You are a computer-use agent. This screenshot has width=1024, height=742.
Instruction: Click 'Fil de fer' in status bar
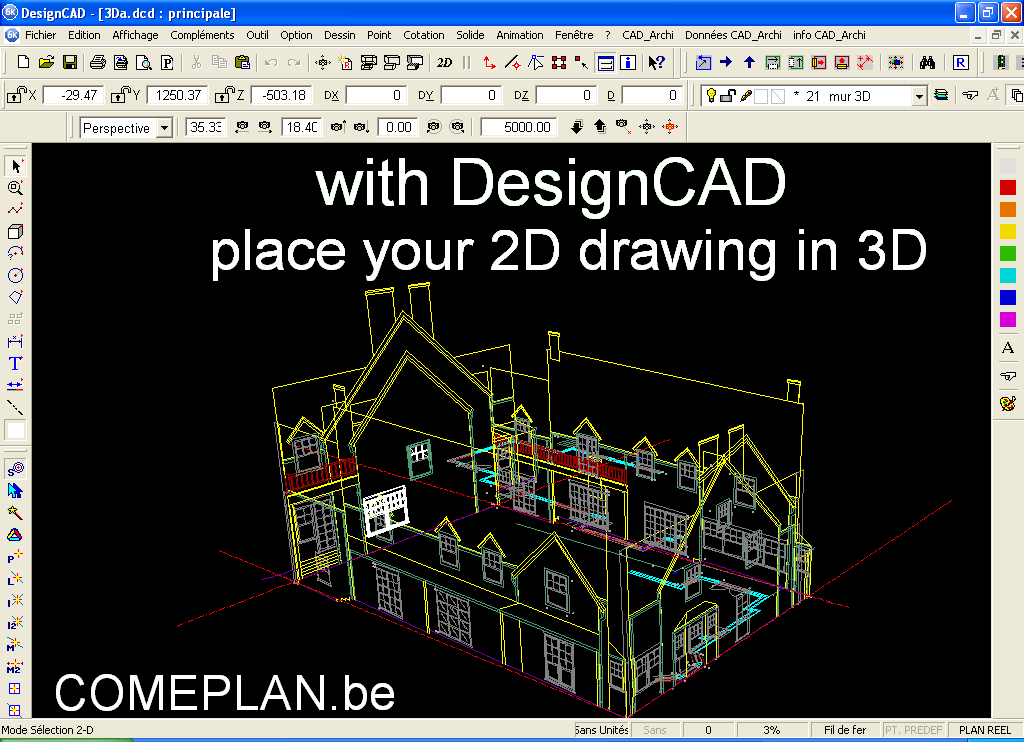coord(845,730)
